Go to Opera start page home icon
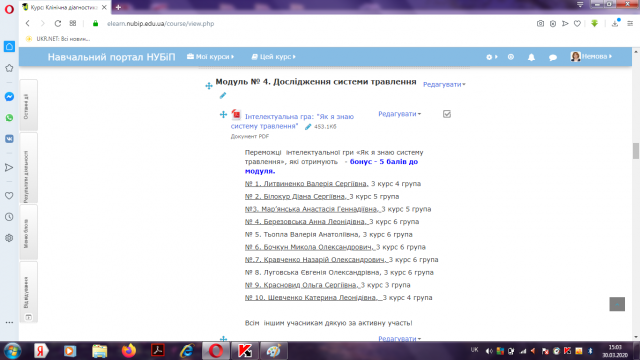Viewport: 640px width, 360px height. pos(9,47)
